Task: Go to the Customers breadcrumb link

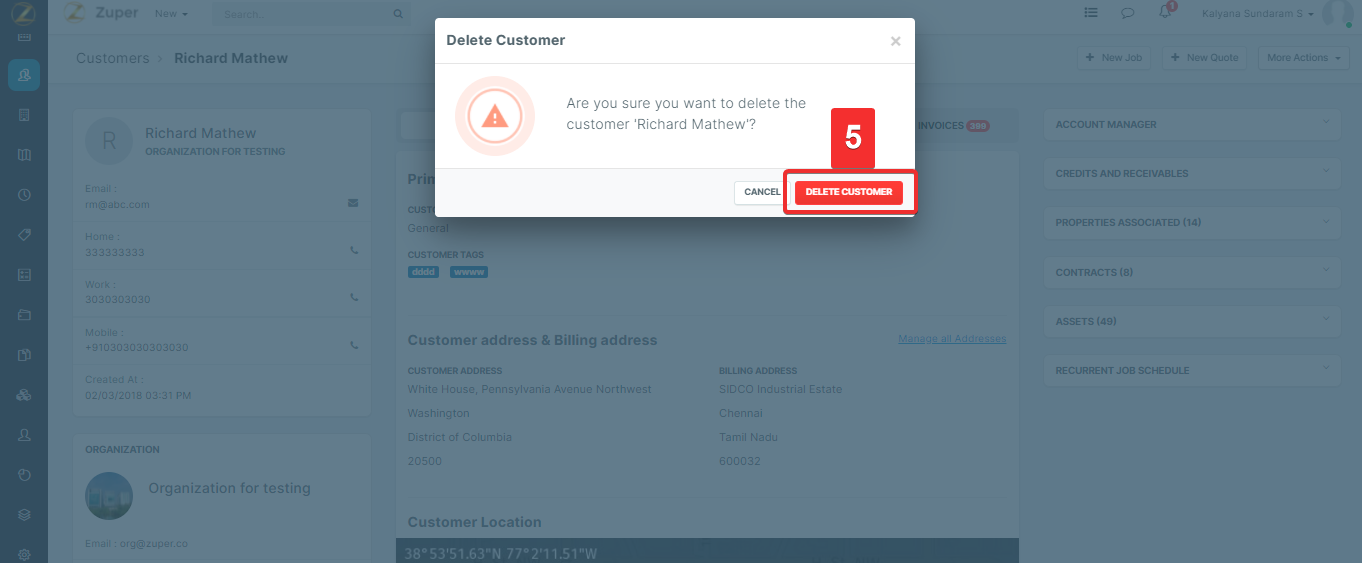Action: (112, 58)
